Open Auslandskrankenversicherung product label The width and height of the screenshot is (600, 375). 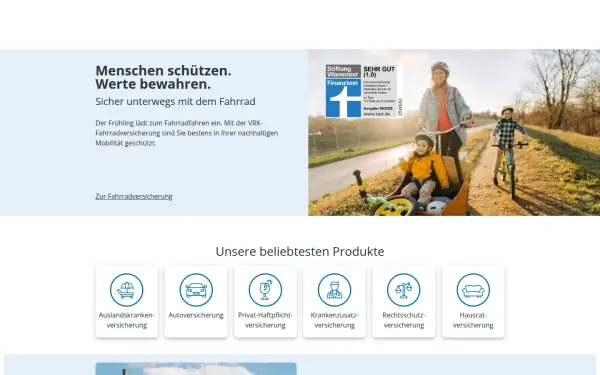127,320
